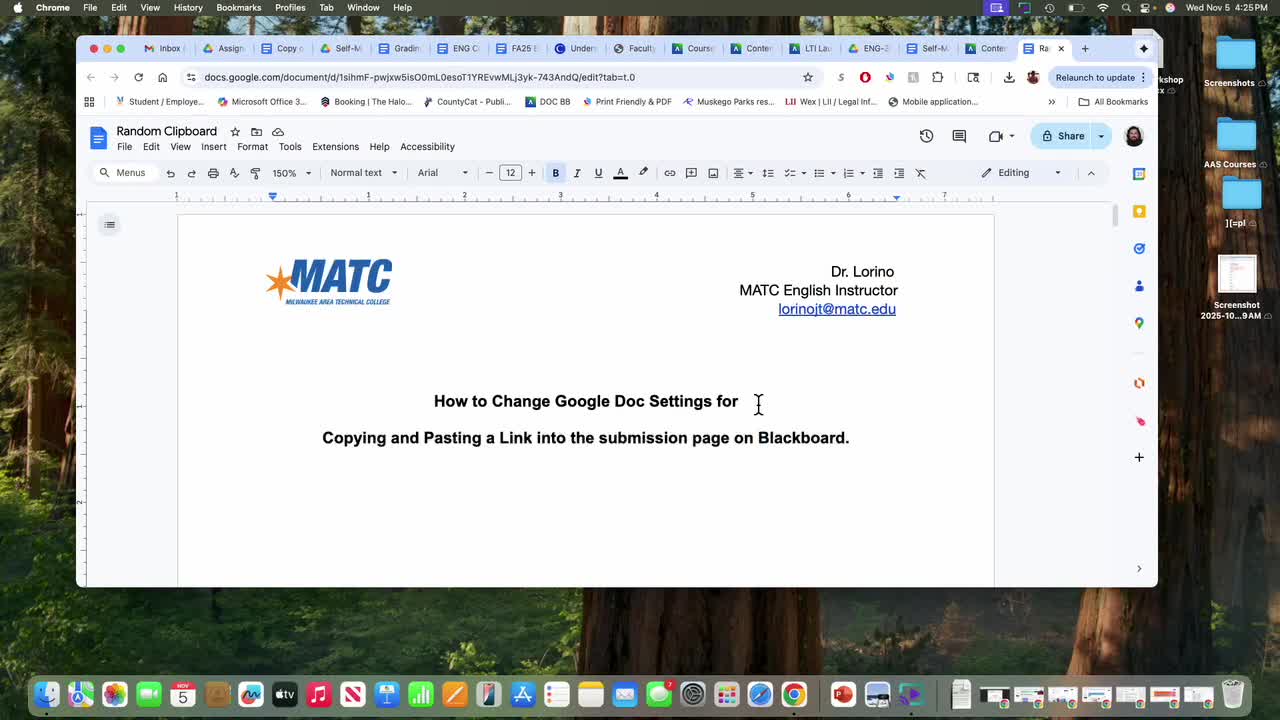Image resolution: width=1280 pixels, height=720 pixels.
Task: Toggle underline formatting
Action: [598, 173]
